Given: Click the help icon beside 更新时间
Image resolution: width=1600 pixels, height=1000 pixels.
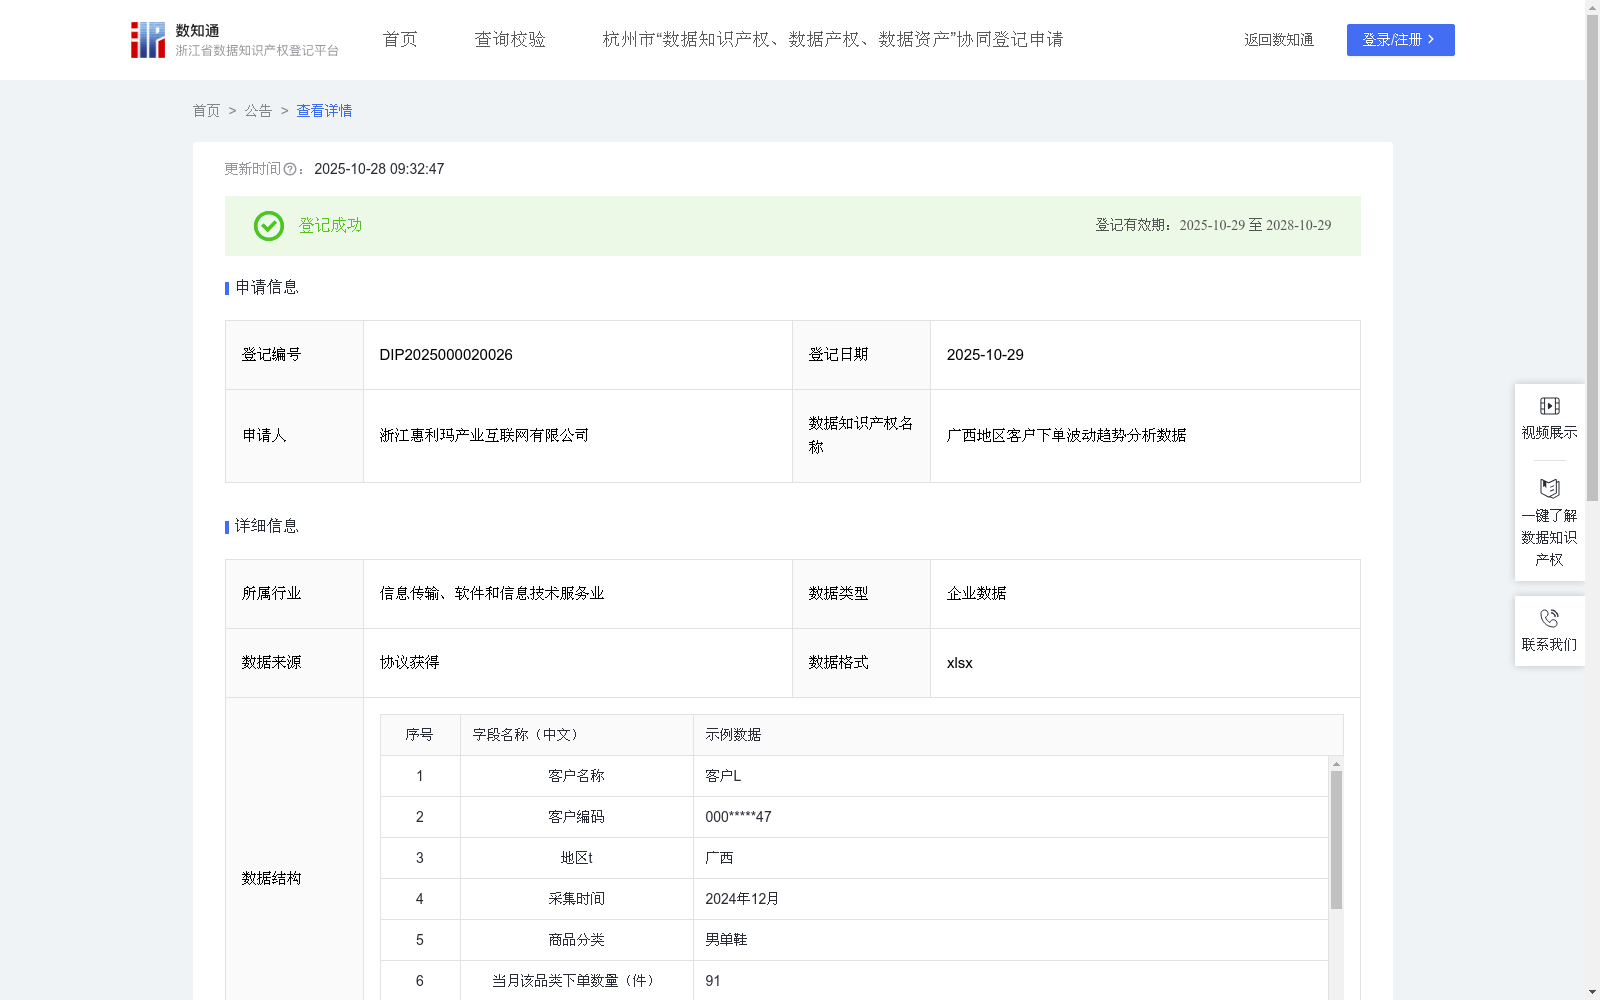Looking at the screenshot, I should (x=290, y=169).
